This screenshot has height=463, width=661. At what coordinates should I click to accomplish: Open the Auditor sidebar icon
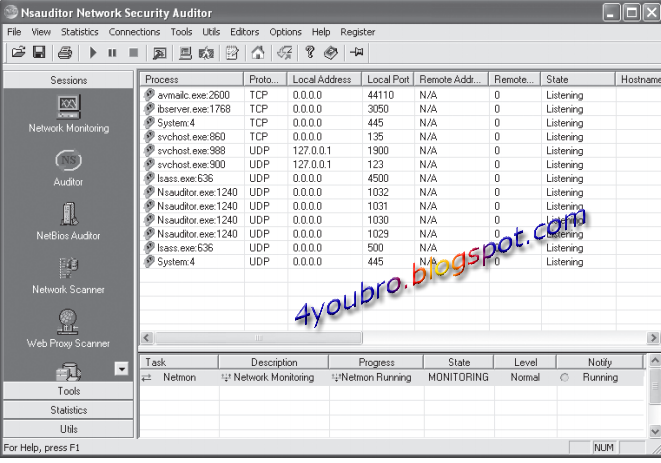pos(68,168)
